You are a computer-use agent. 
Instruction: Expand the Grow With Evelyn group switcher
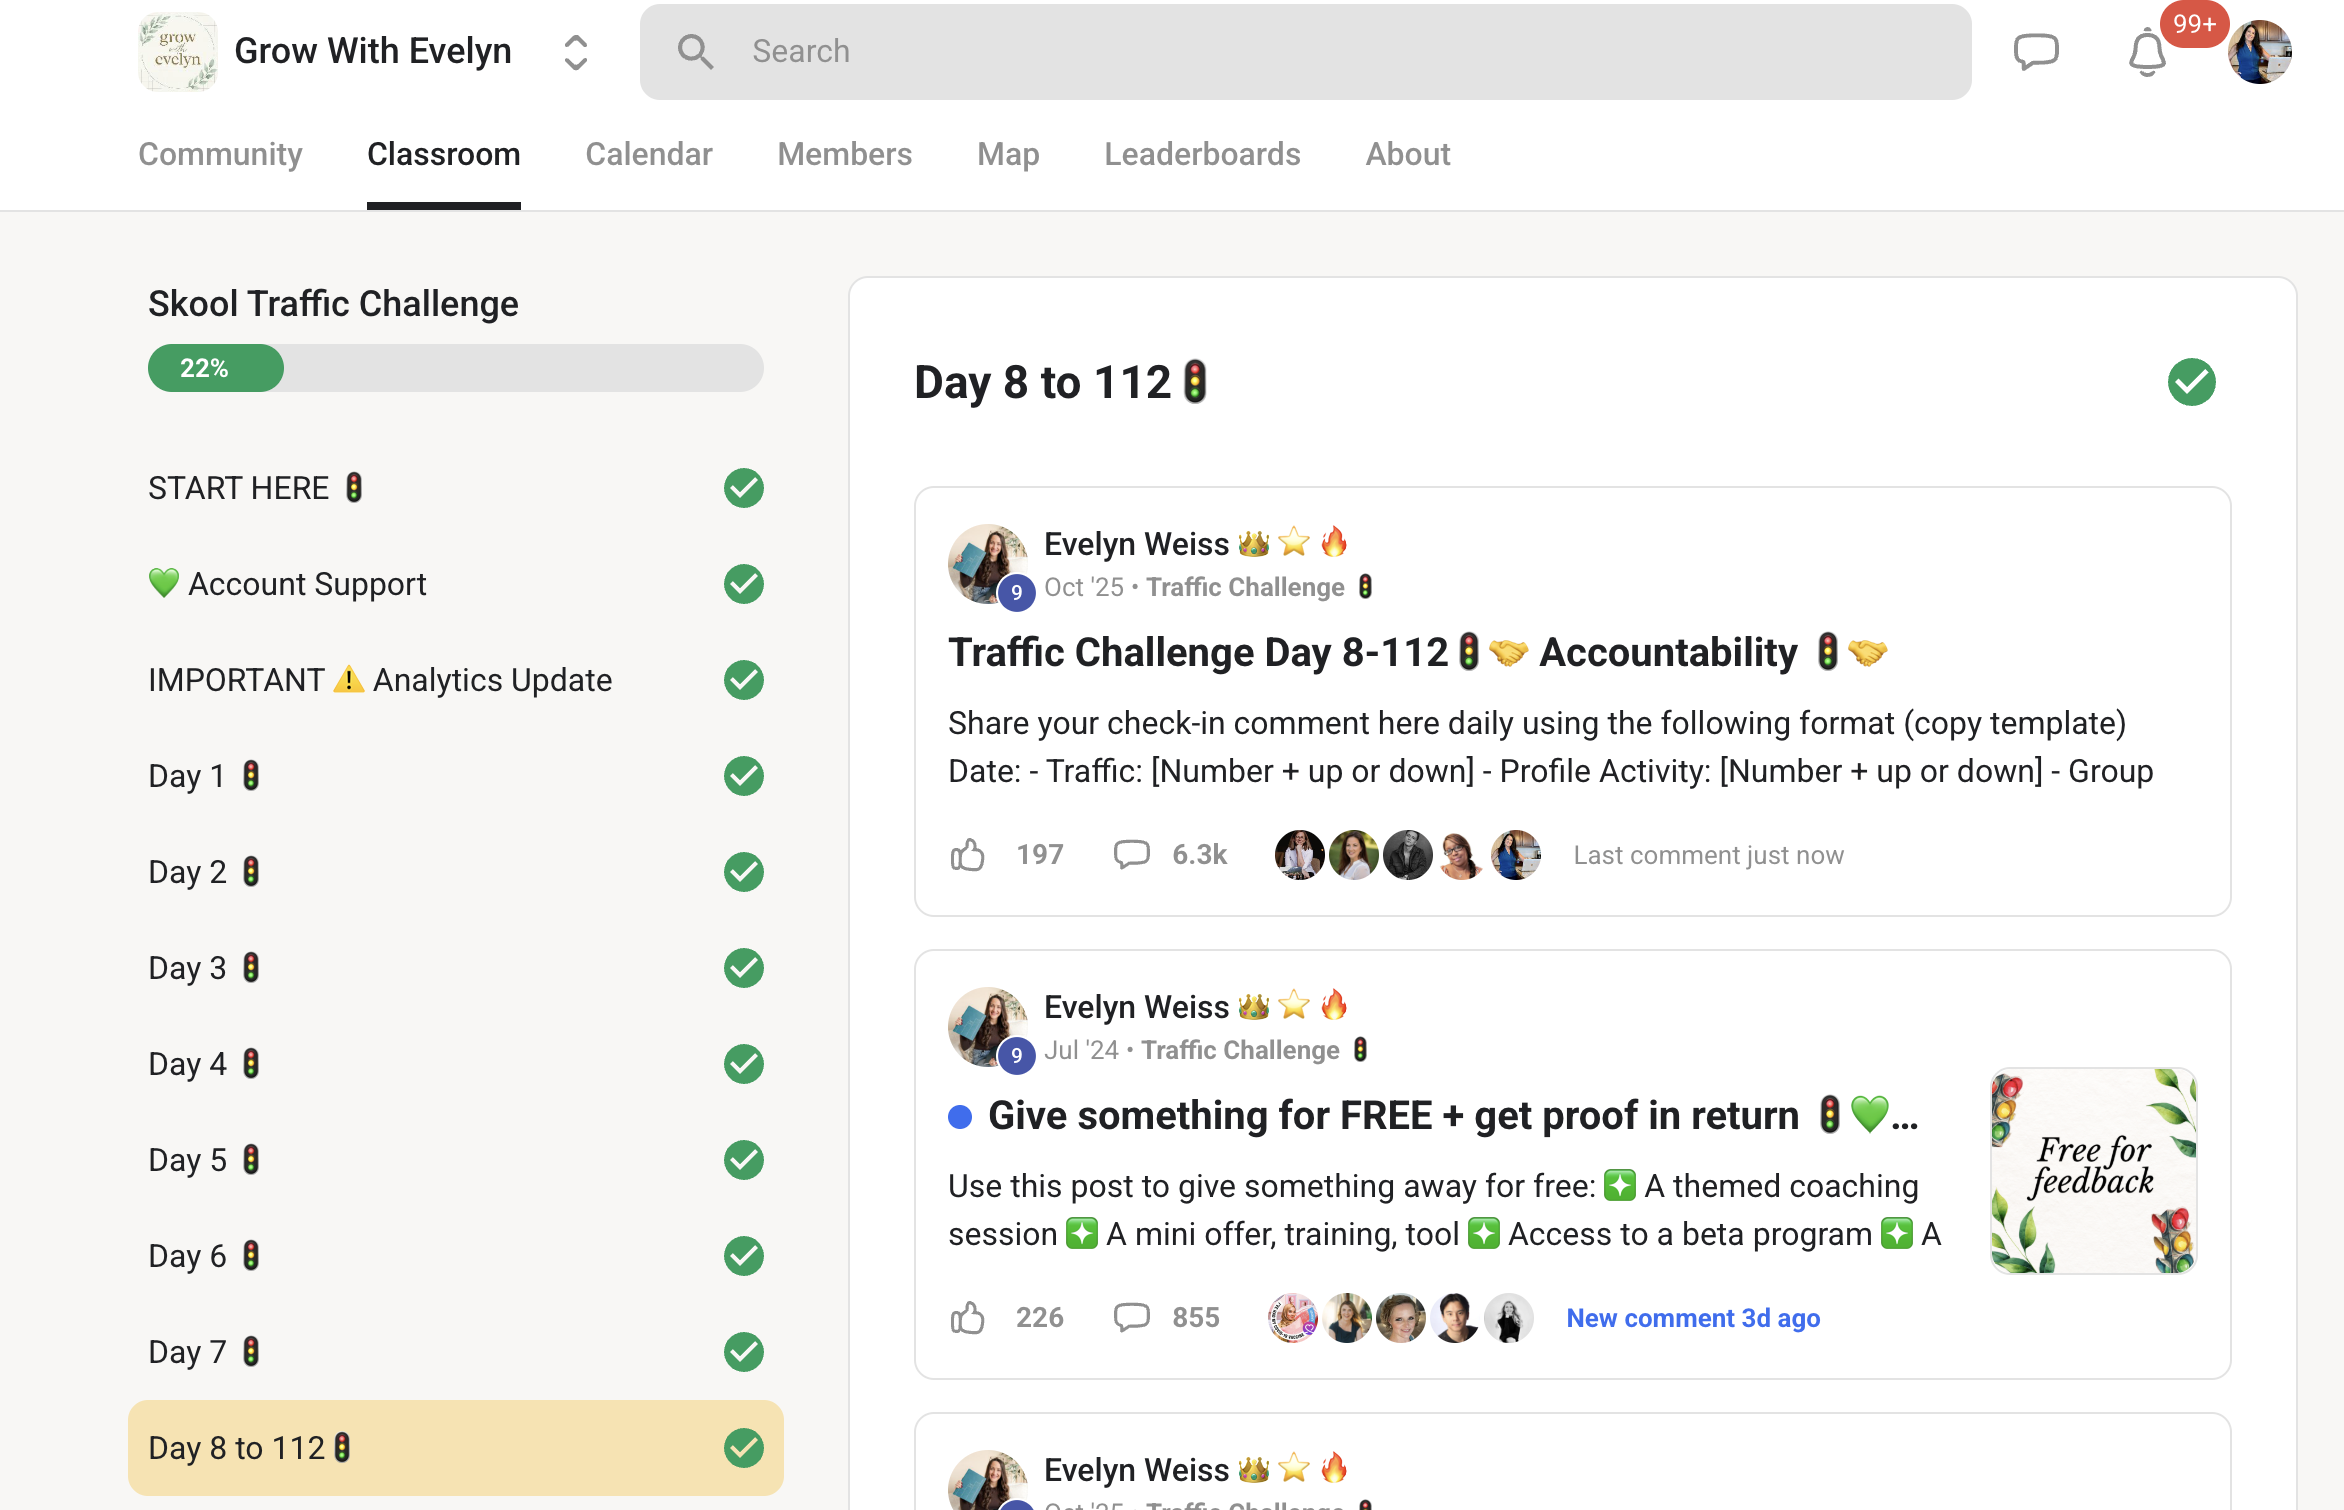point(575,52)
